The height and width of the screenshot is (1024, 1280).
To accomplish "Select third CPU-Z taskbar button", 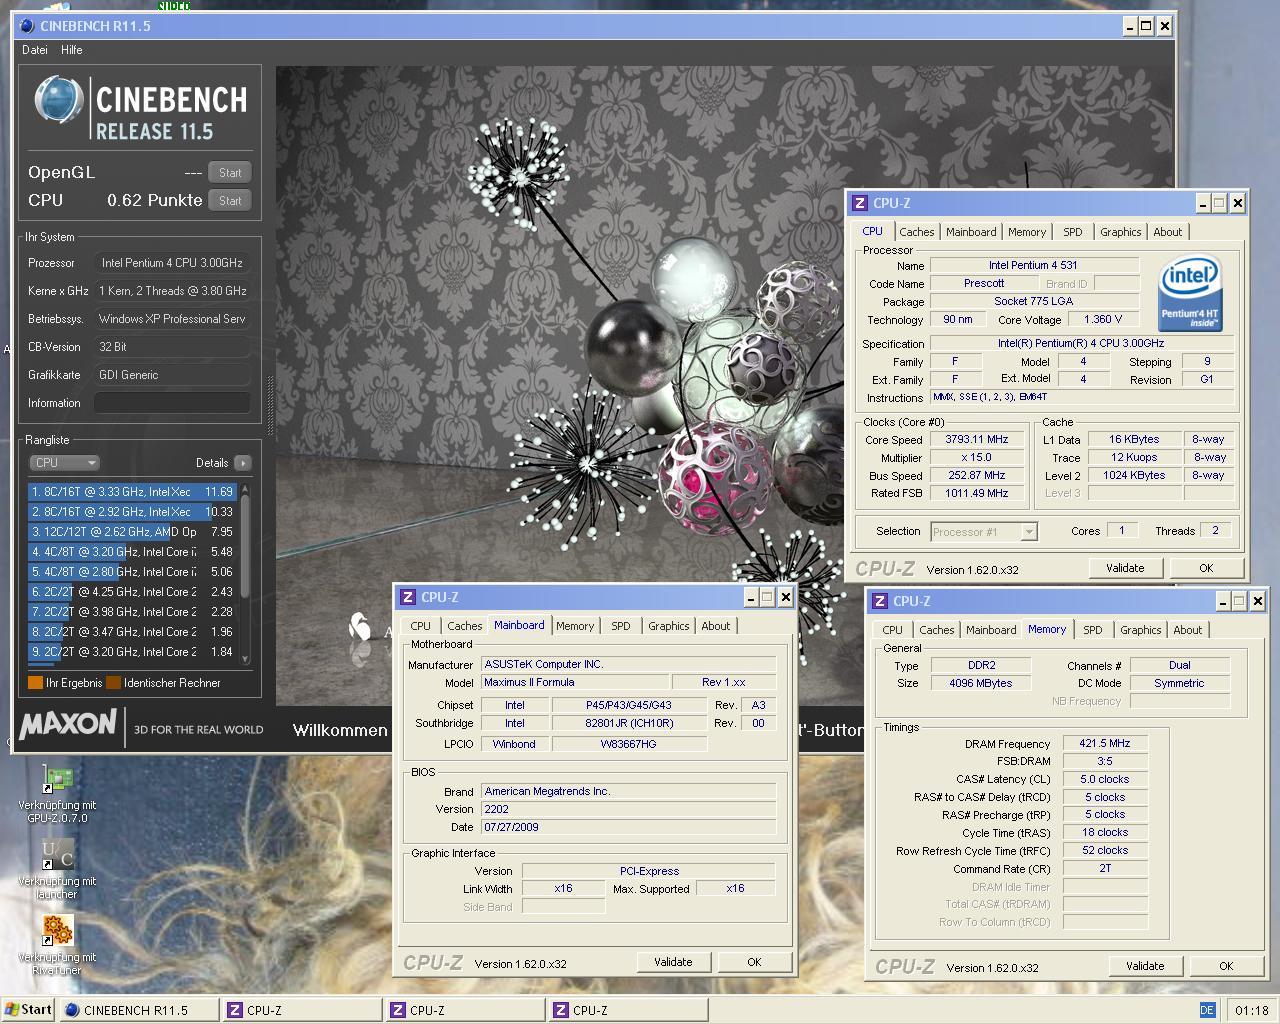I will point(628,1010).
